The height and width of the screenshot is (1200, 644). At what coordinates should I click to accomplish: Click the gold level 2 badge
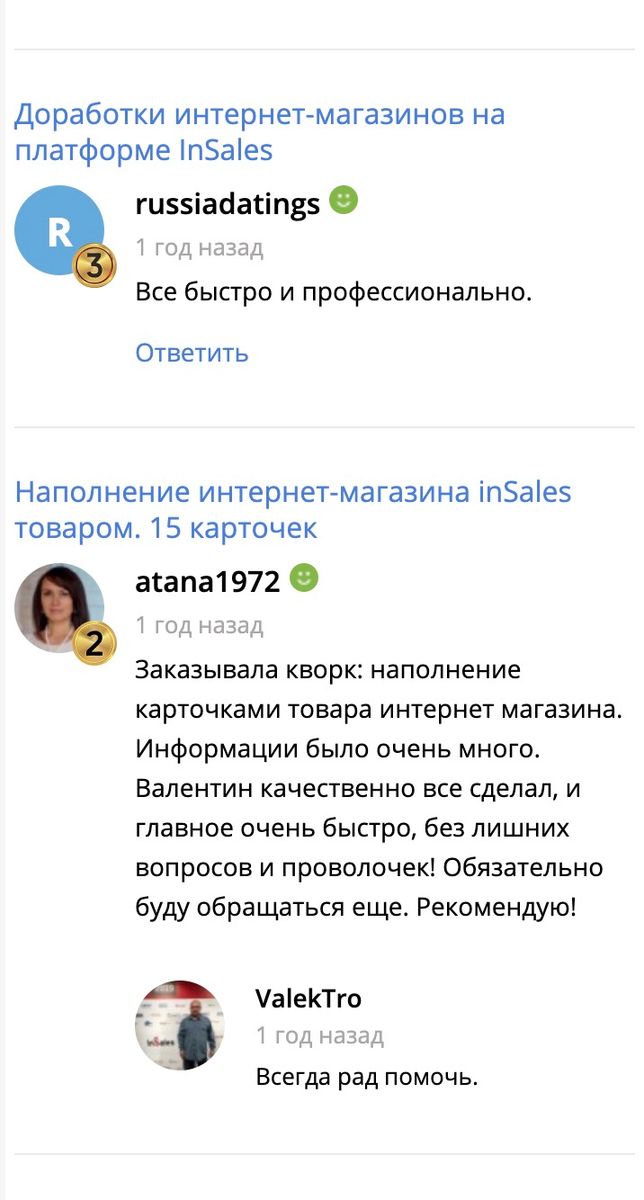click(x=95, y=644)
